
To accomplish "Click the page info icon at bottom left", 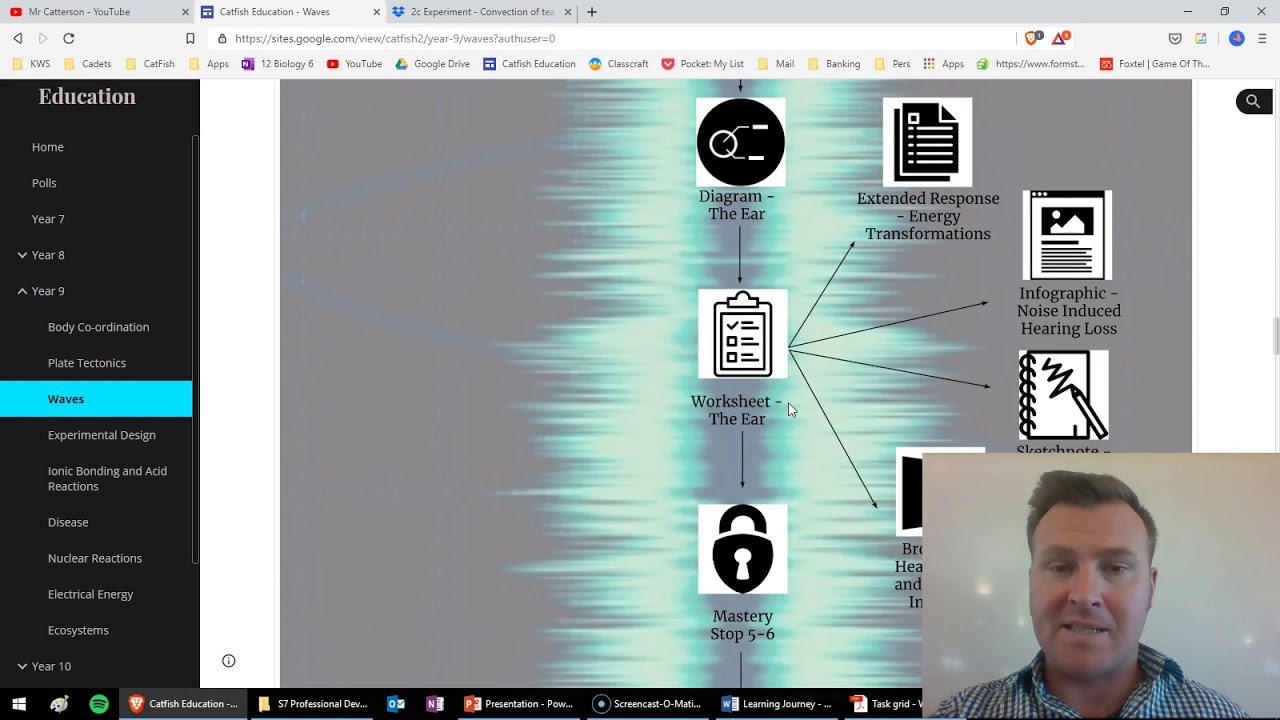I will [x=229, y=660].
